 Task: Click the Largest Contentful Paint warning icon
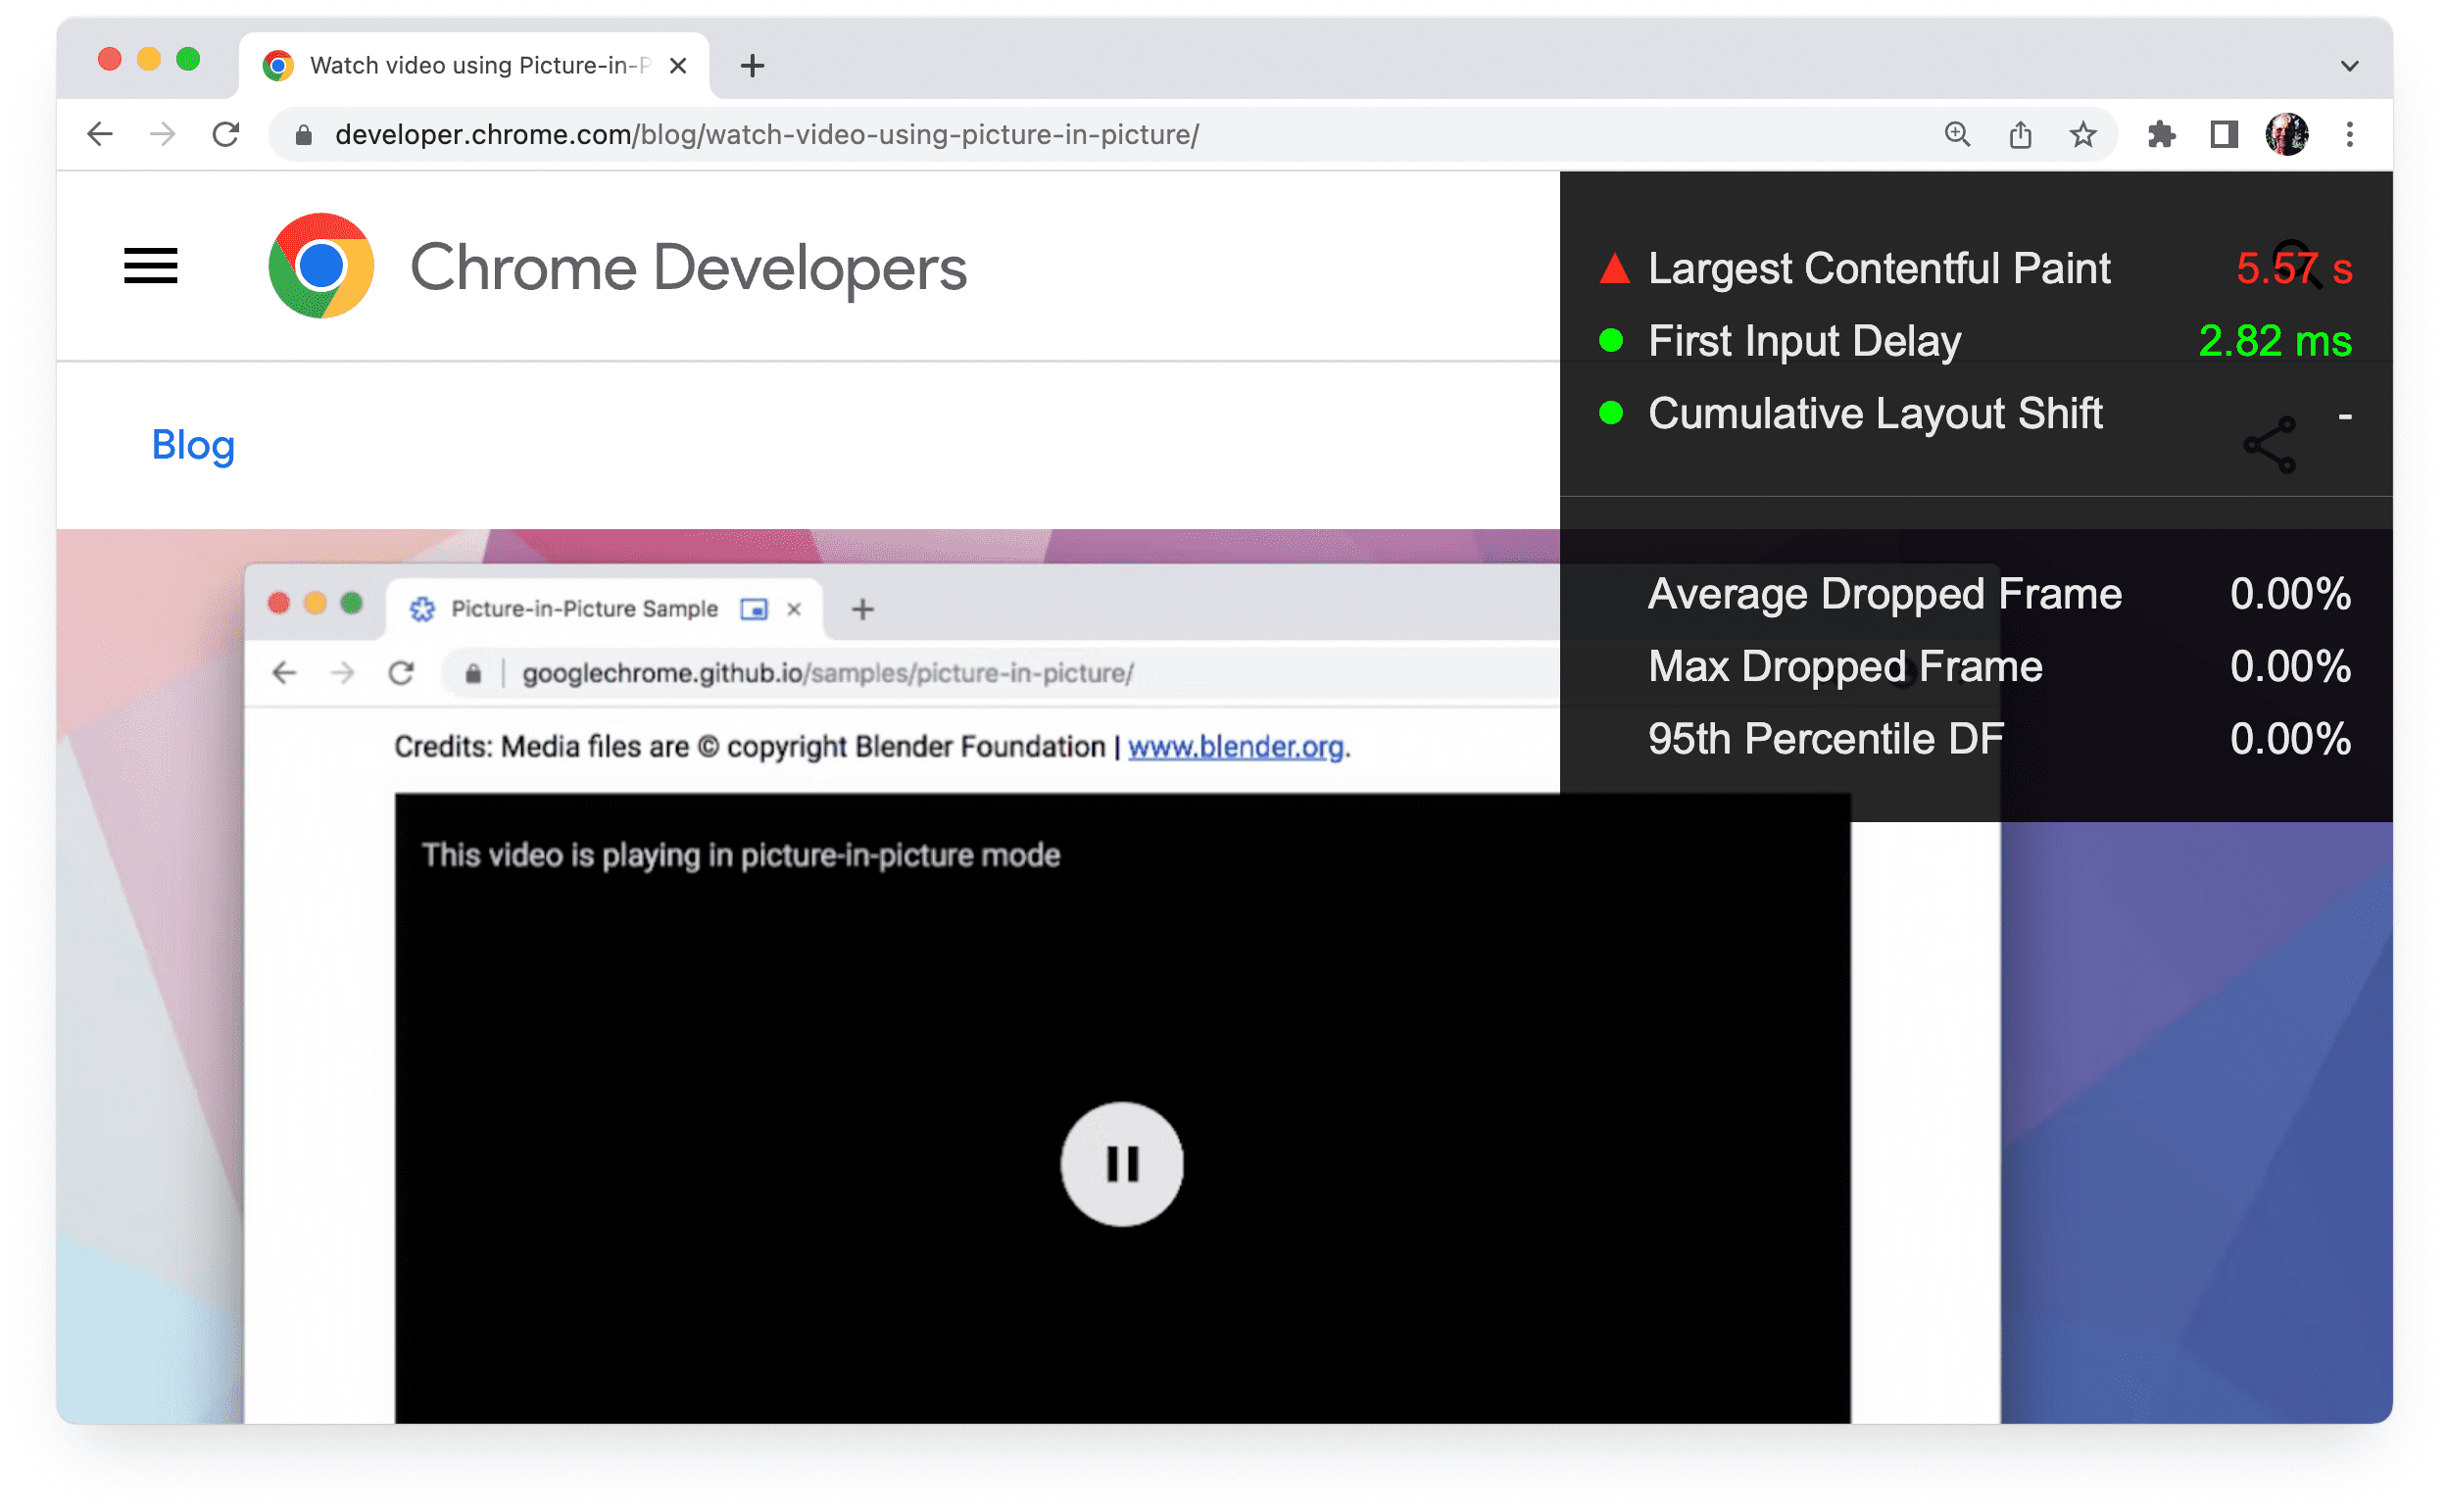(1608, 268)
